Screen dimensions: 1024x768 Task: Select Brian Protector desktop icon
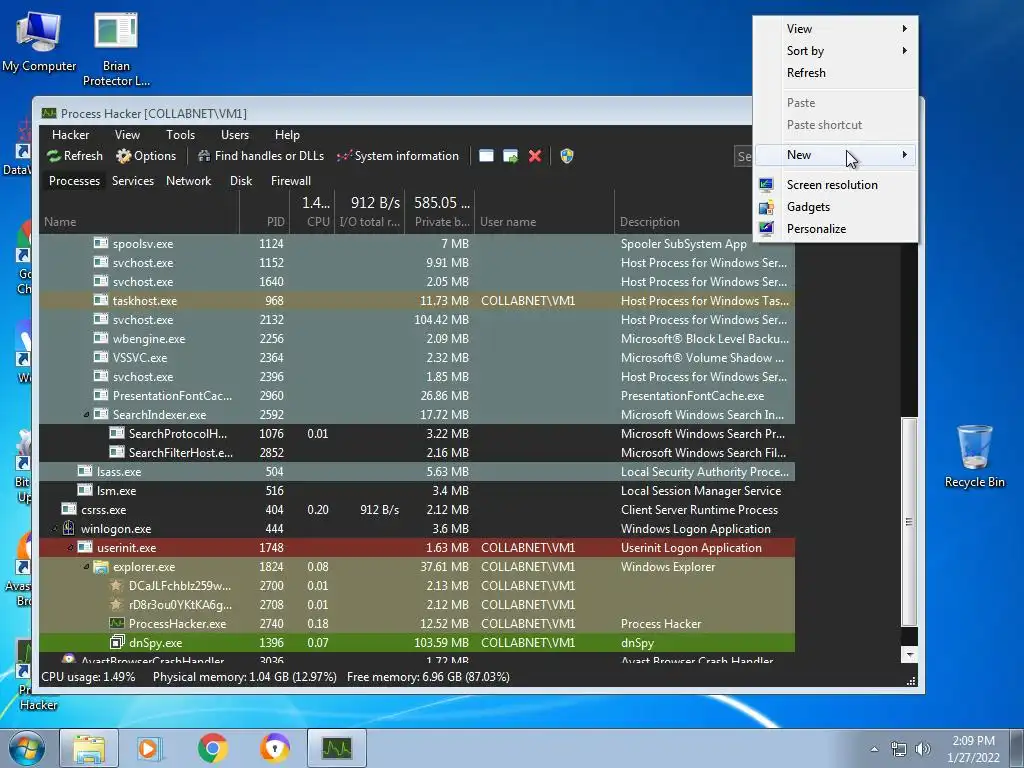(116, 50)
